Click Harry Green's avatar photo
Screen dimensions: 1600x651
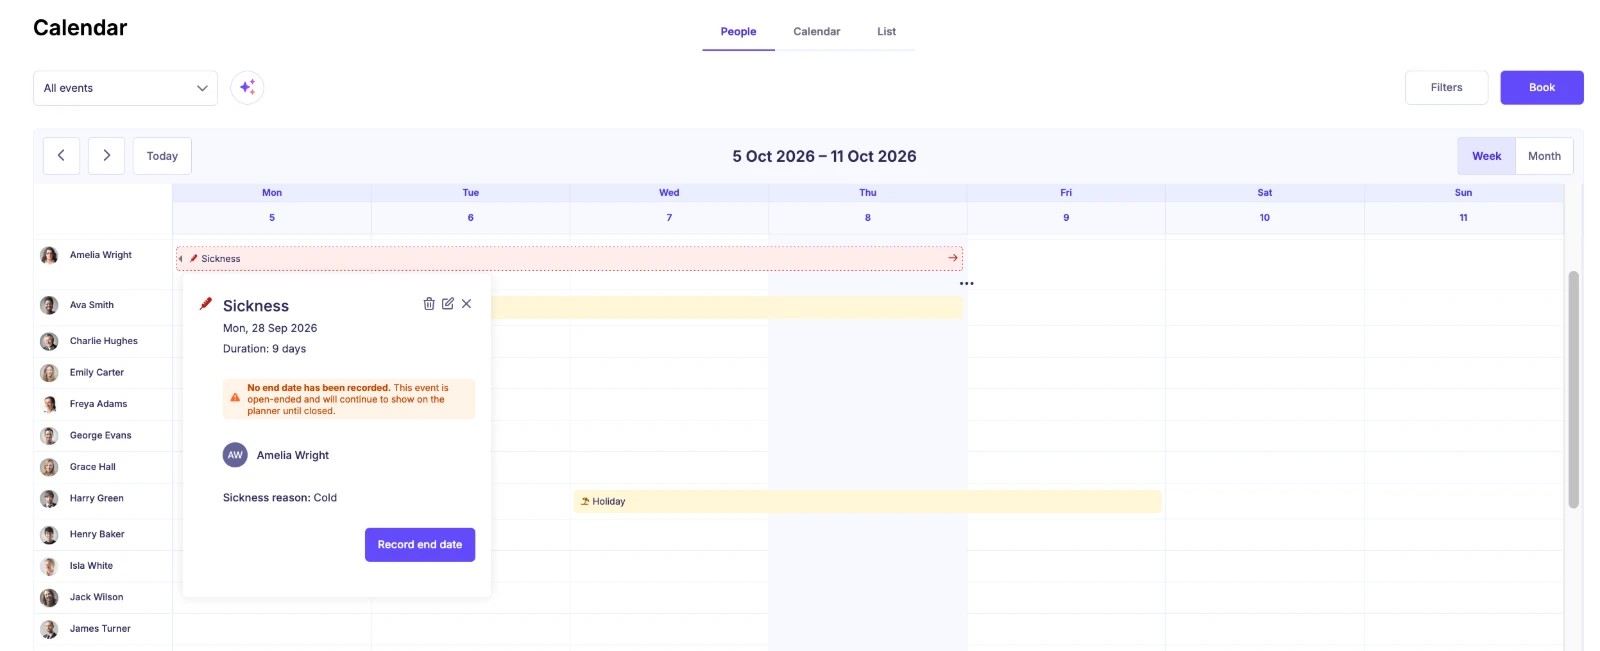[x=49, y=499]
